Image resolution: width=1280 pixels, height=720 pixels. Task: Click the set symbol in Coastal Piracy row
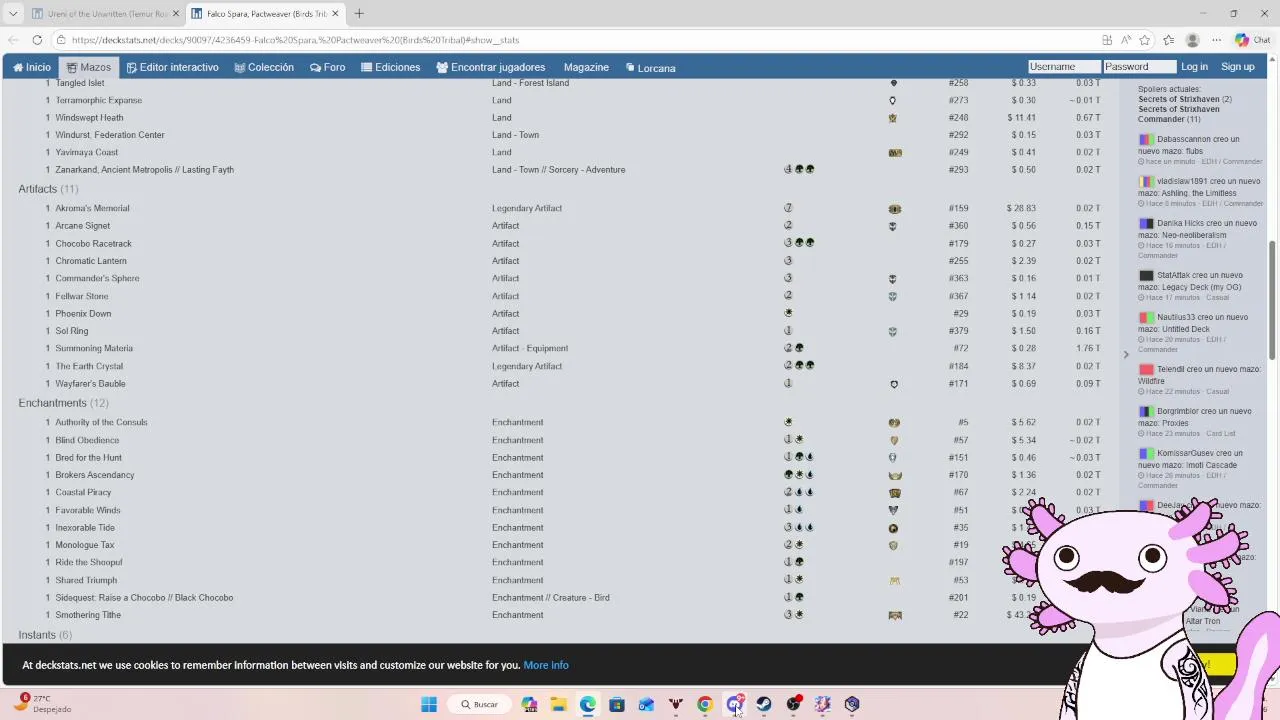[895, 493]
